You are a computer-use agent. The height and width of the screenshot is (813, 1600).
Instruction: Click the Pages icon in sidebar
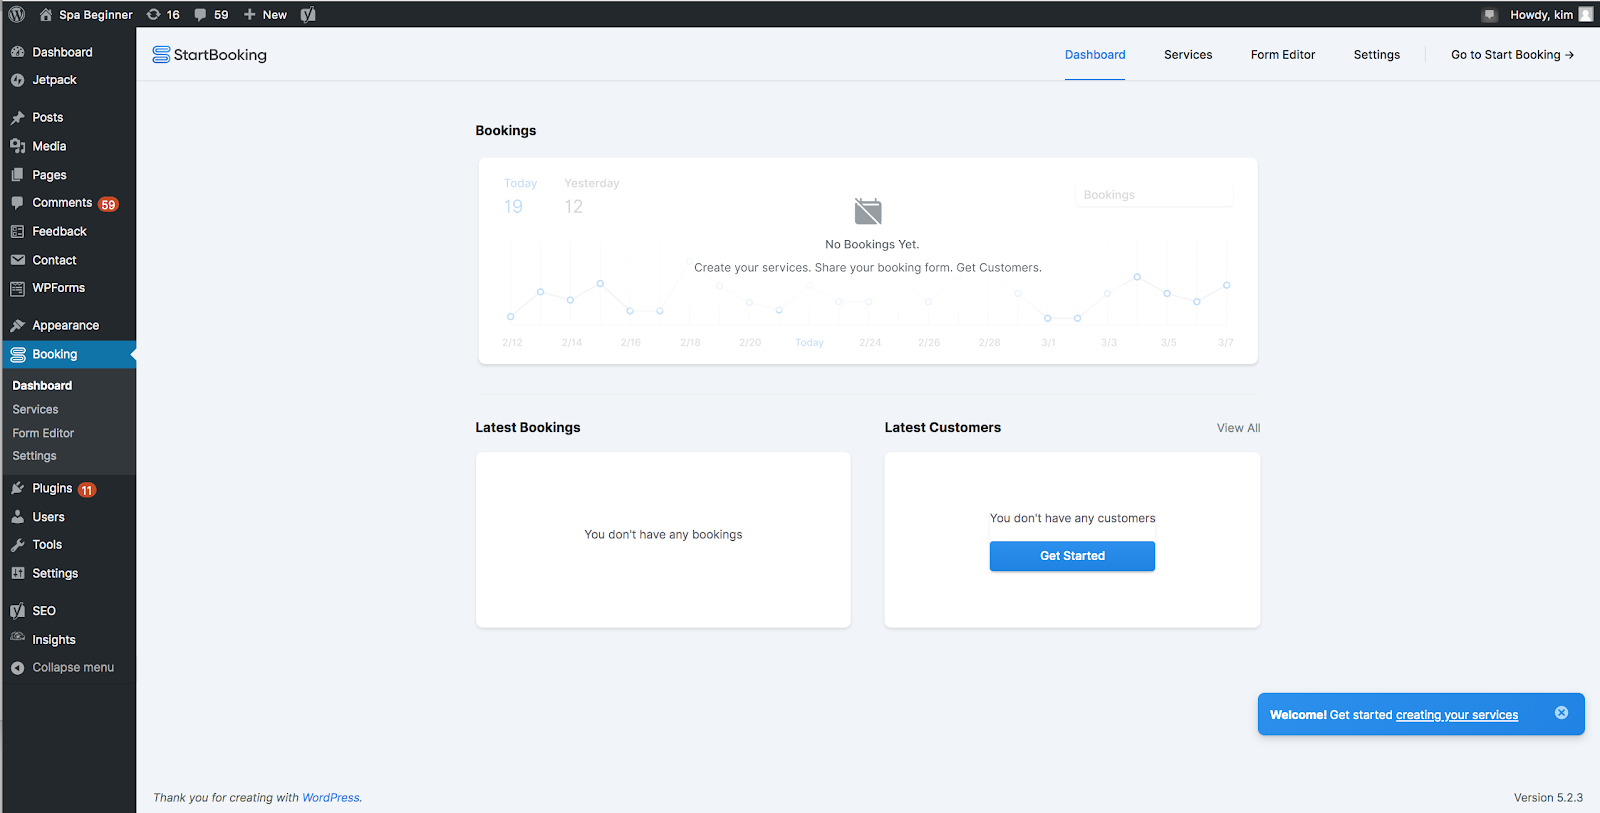point(18,175)
